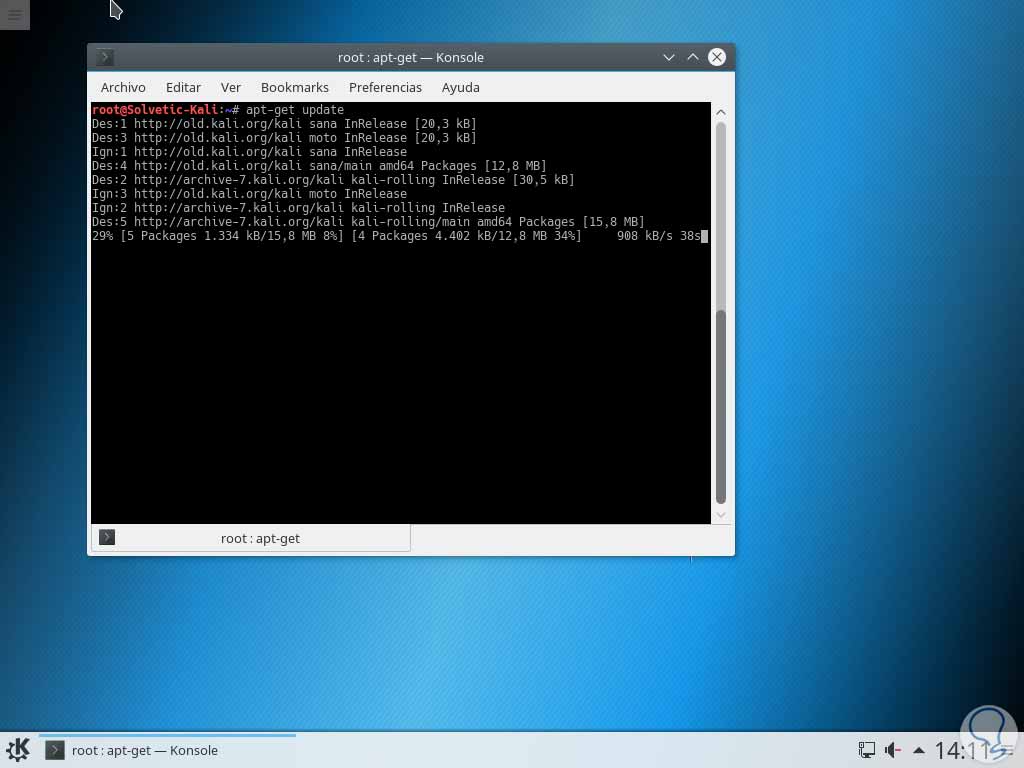
Task: Click the 'Des:3' moto InRelease output line
Action: coord(284,138)
